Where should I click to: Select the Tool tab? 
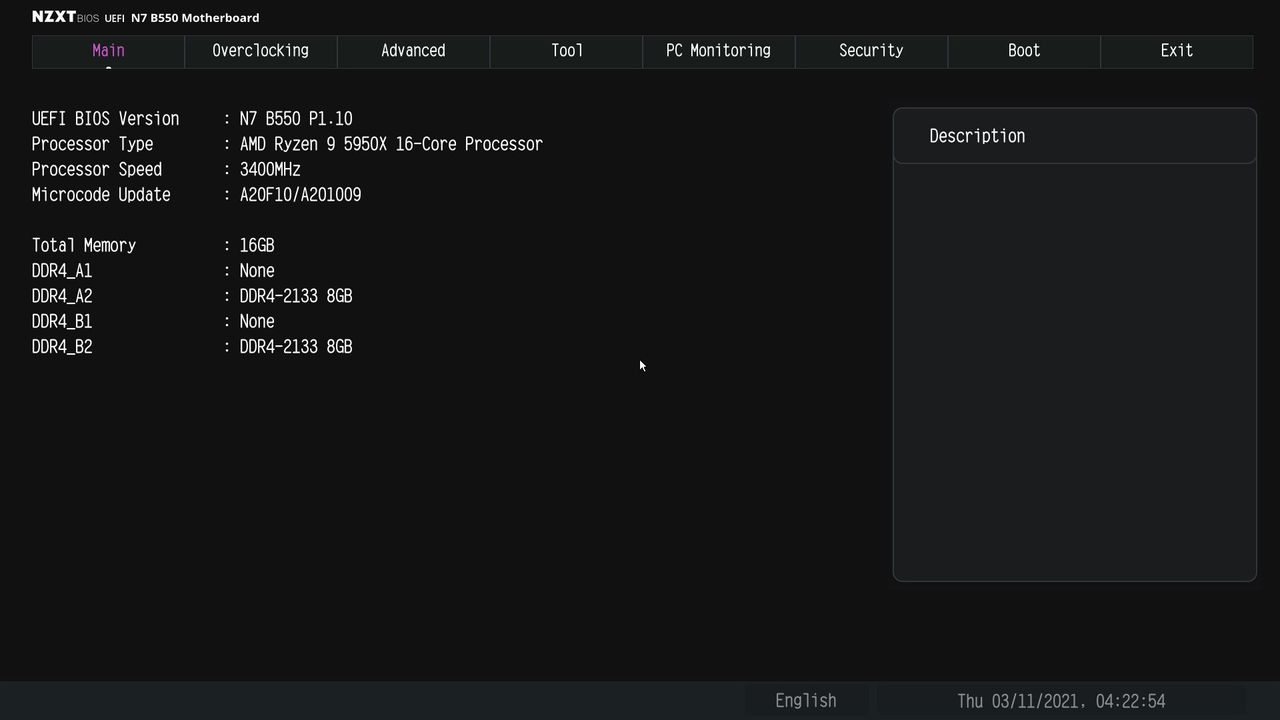(566, 51)
